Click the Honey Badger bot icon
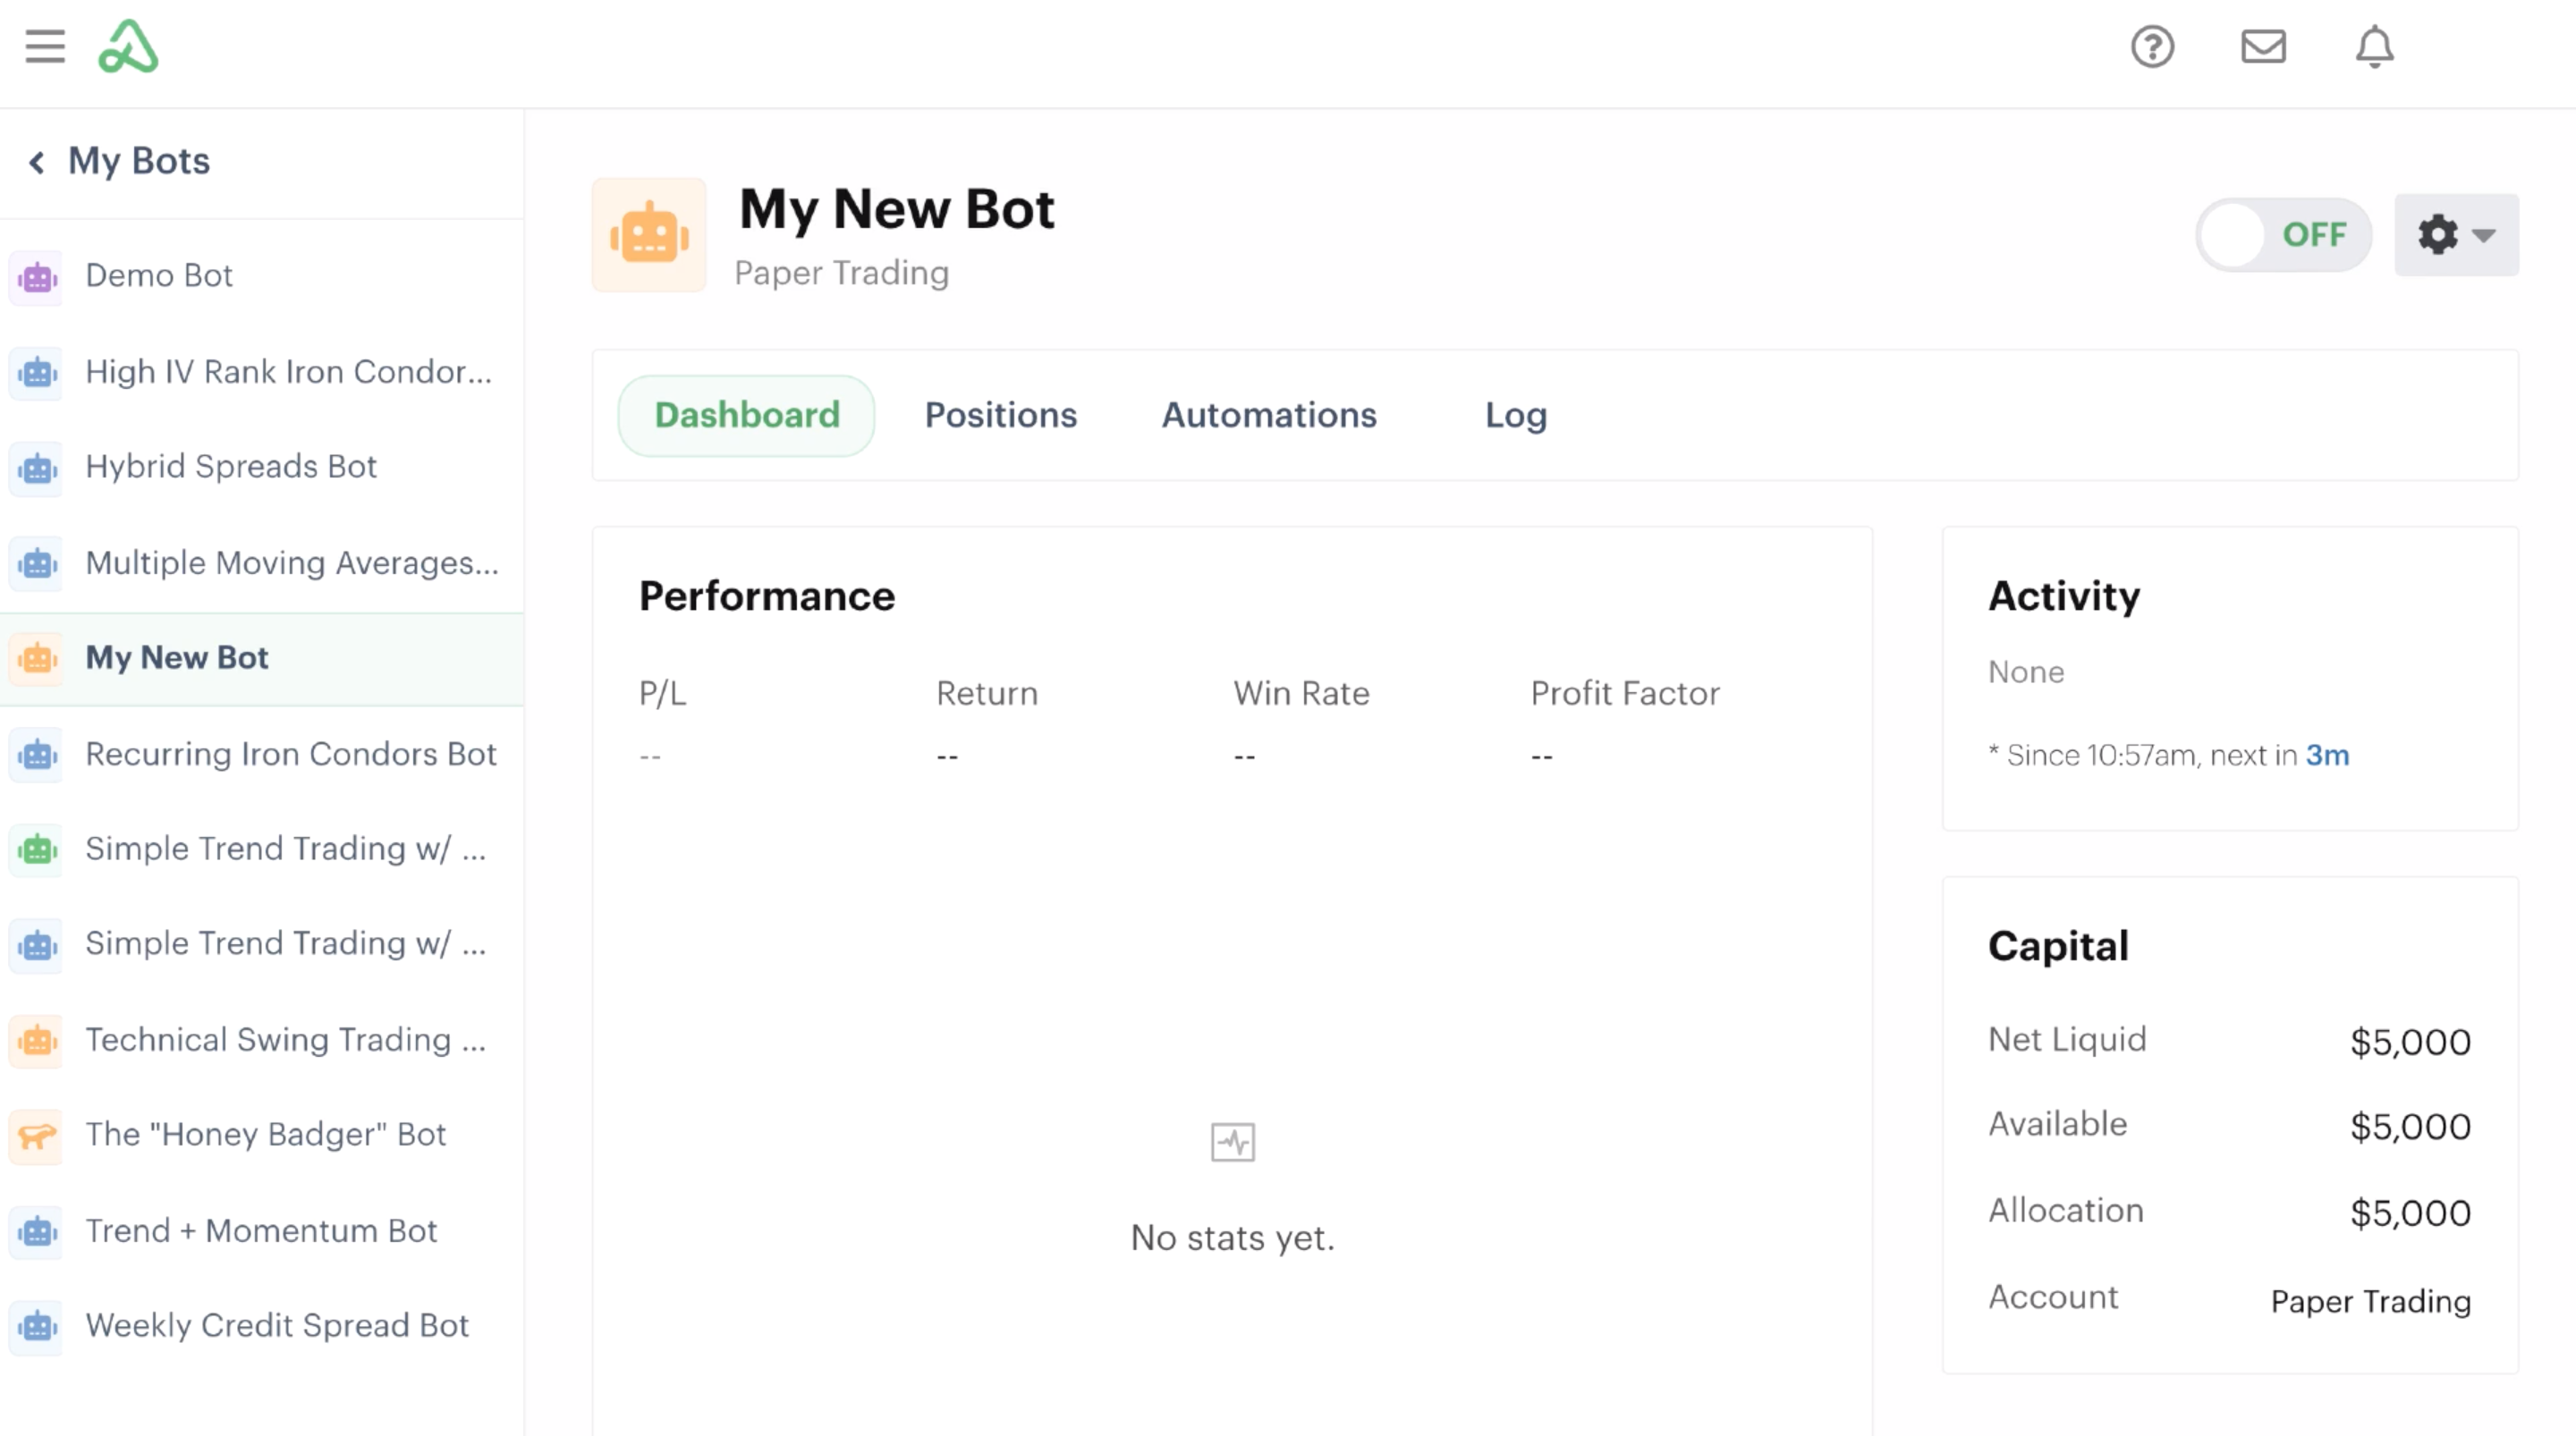 click(x=36, y=1136)
